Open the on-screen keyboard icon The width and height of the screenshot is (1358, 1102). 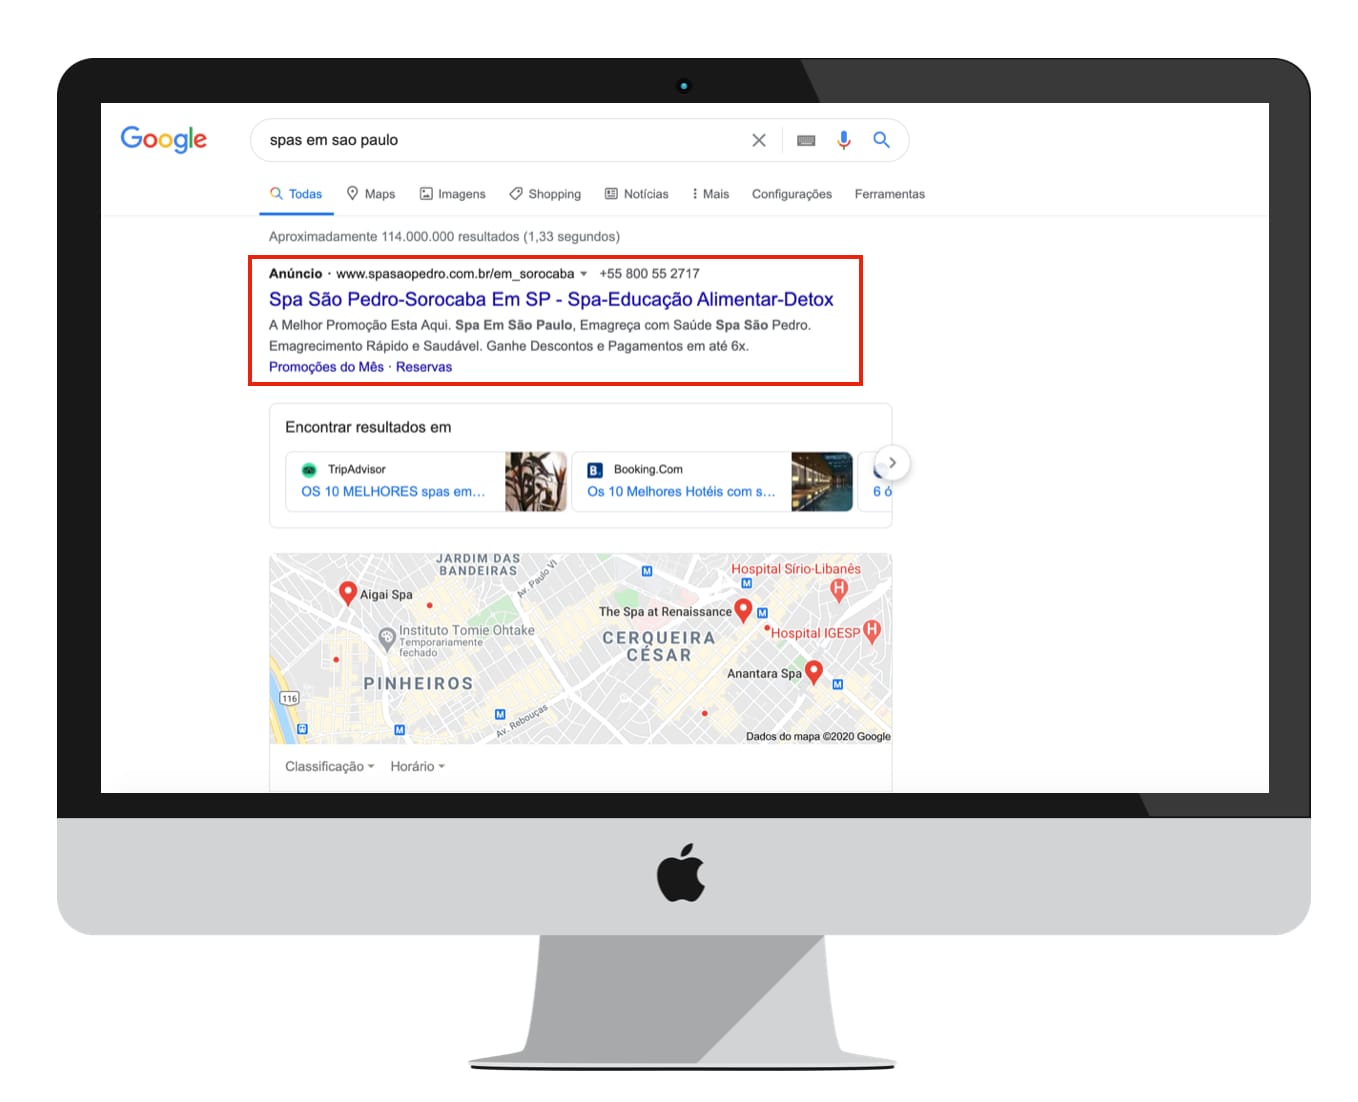click(x=806, y=141)
